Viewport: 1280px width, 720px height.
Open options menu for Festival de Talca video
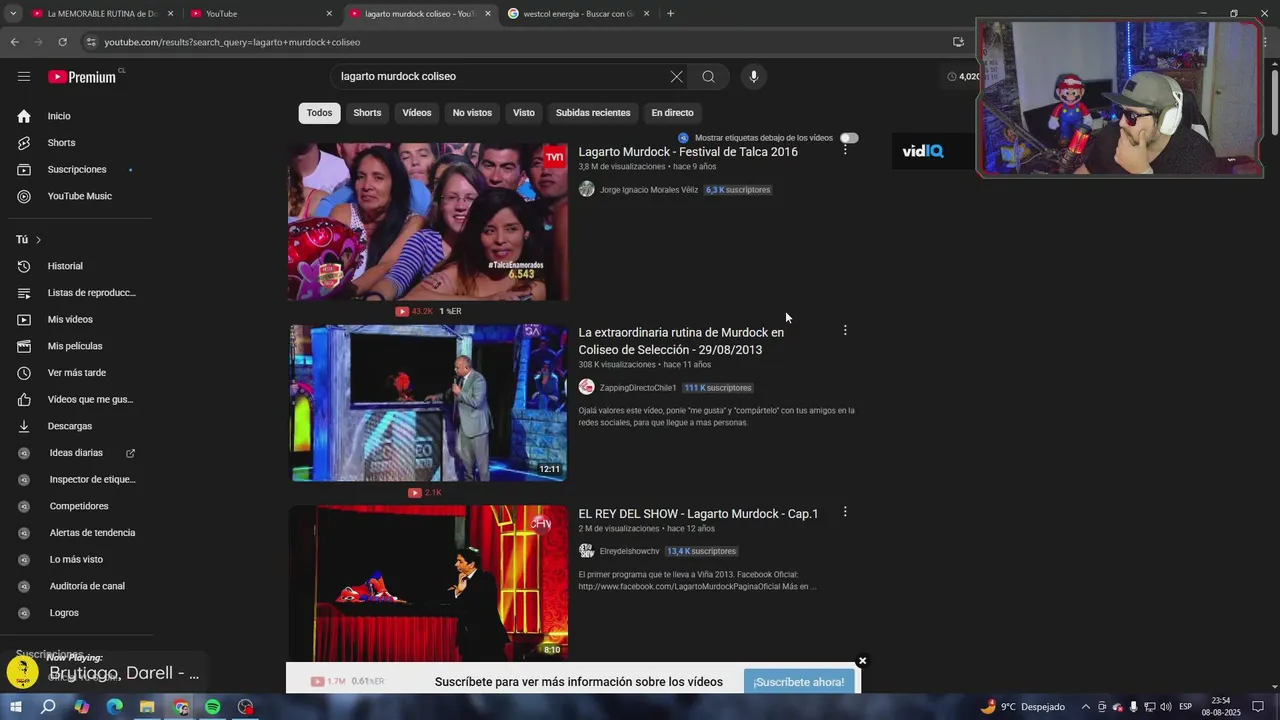(x=845, y=149)
